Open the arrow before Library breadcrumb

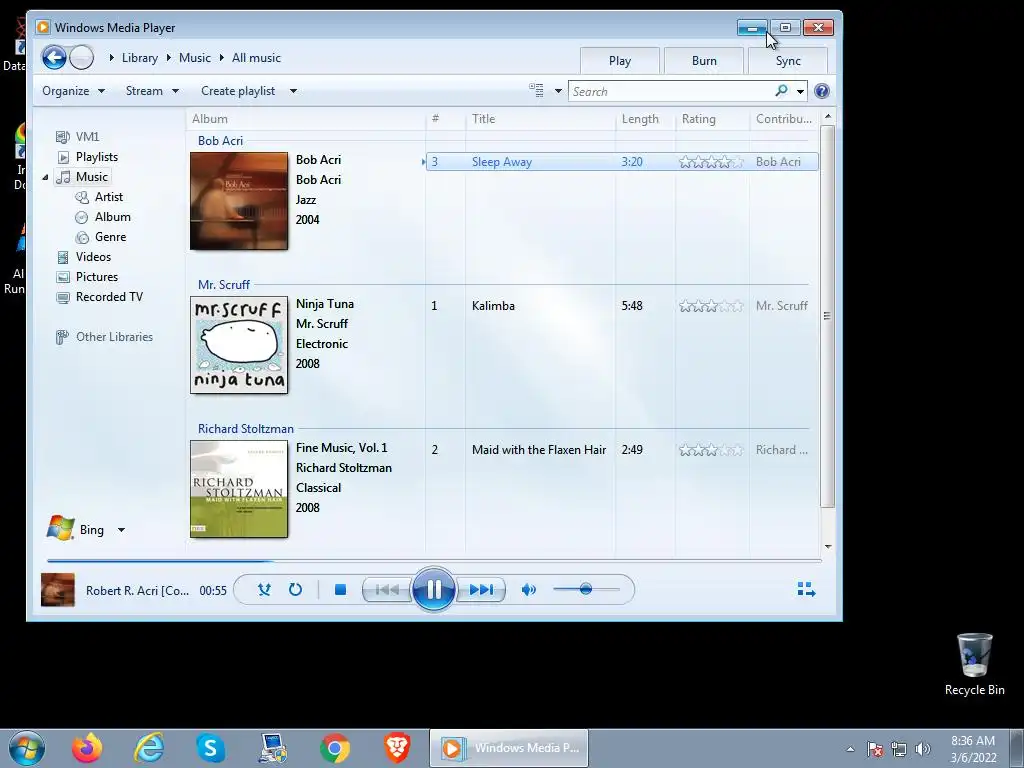(112, 57)
